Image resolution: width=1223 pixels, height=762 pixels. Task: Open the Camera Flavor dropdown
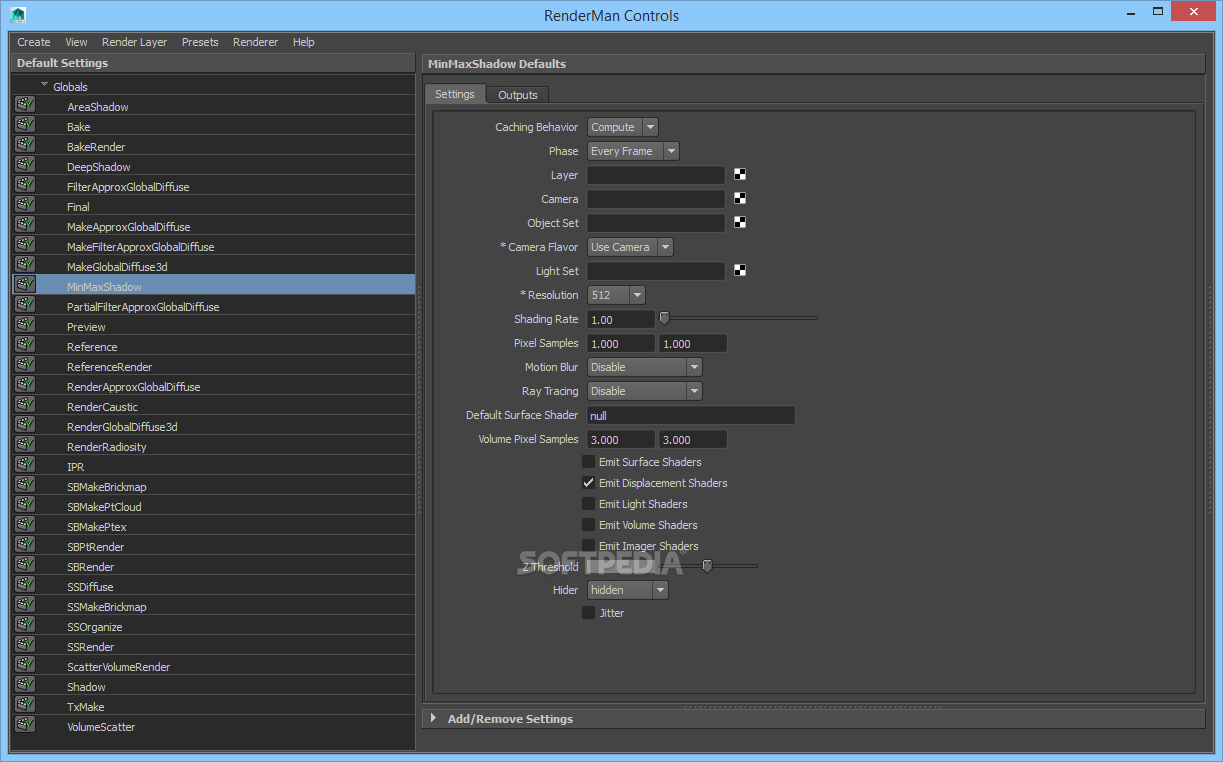[630, 247]
